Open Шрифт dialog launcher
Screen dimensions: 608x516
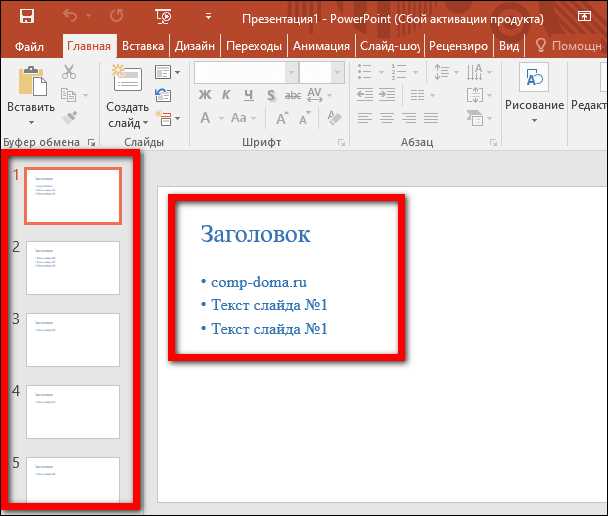[341, 142]
